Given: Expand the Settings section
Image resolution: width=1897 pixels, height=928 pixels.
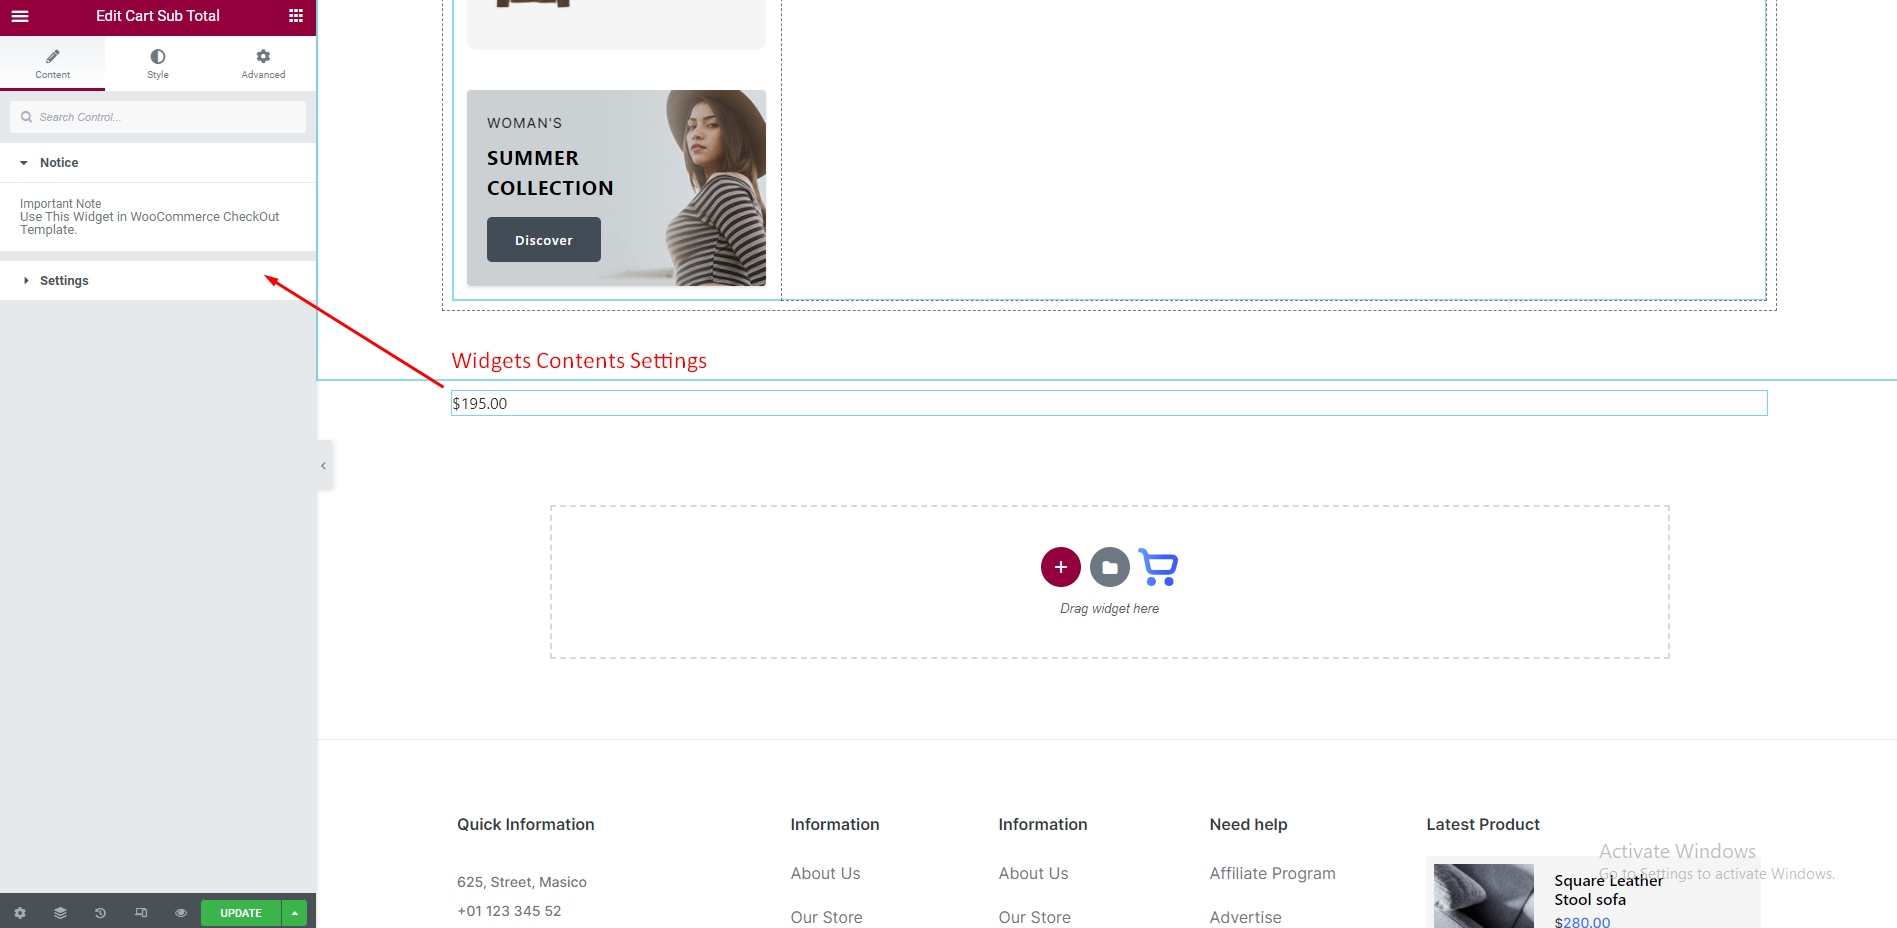Looking at the screenshot, I should pyautogui.click(x=64, y=281).
